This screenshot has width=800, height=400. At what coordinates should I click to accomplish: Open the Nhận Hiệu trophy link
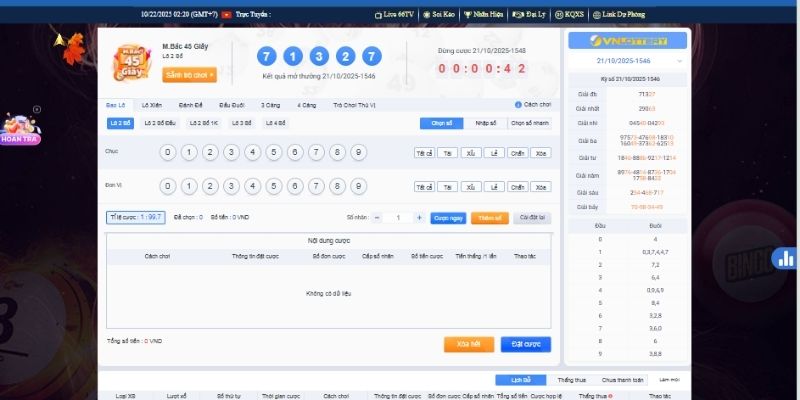(483, 15)
